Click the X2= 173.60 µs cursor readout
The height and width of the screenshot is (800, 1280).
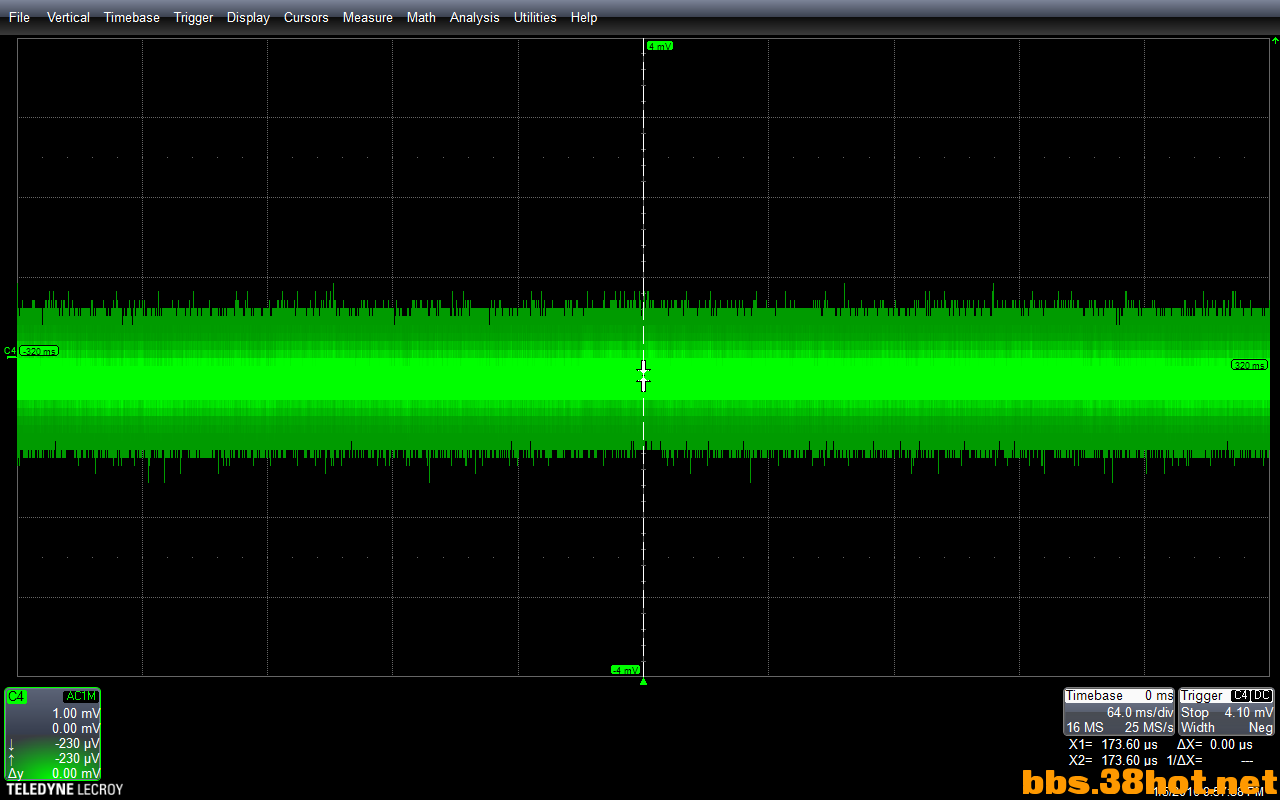(1113, 760)
